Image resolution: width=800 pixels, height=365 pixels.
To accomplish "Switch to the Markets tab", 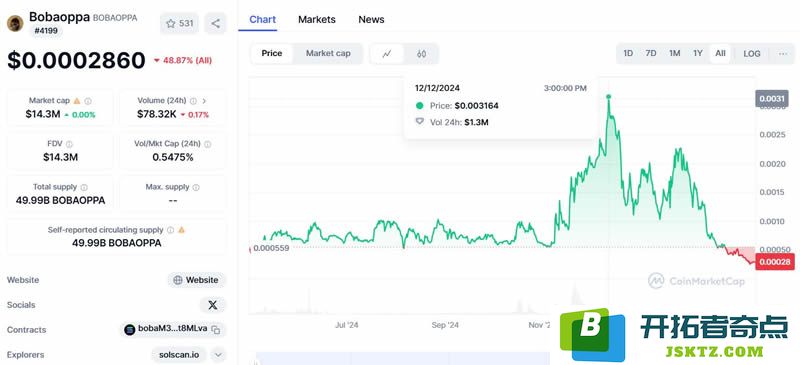I will tap(317, 19).
